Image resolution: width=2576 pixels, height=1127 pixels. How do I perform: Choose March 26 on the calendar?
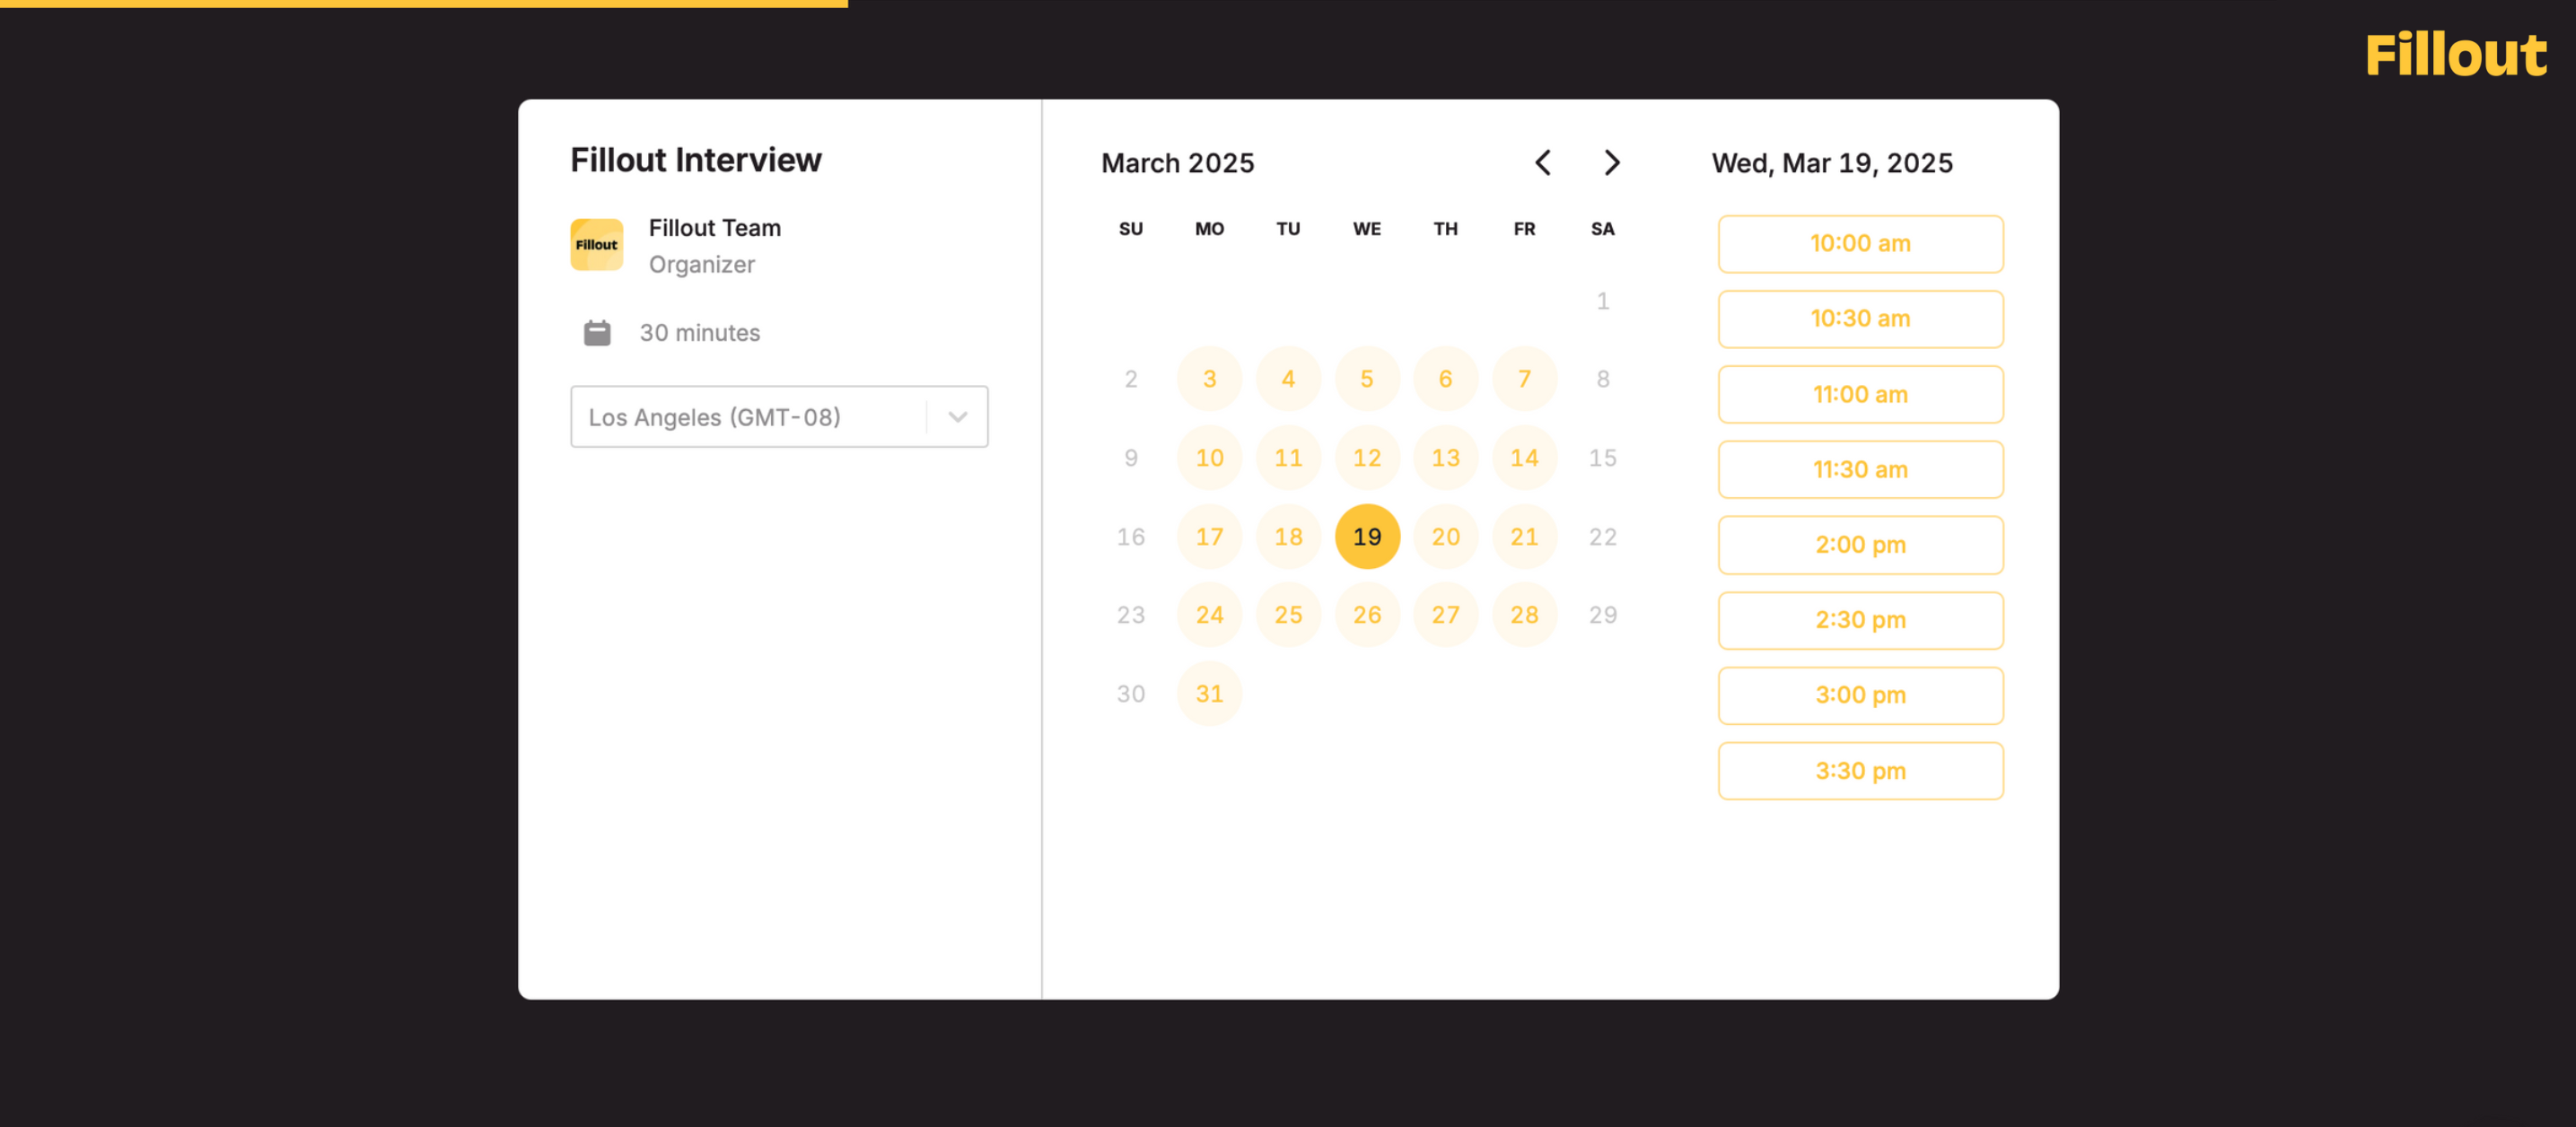pyautogui.click(x=1367, y=615)
